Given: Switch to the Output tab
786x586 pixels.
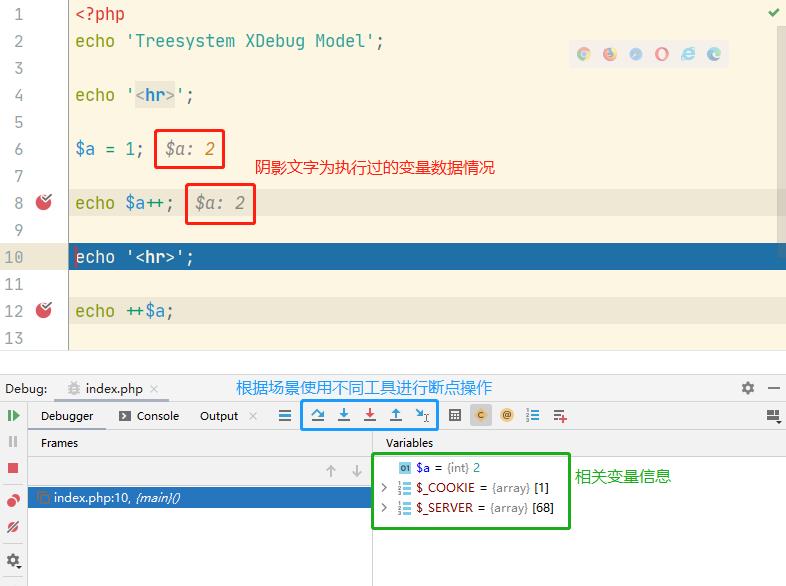Looking at the screenshot, I should click(x=219, y=416).
